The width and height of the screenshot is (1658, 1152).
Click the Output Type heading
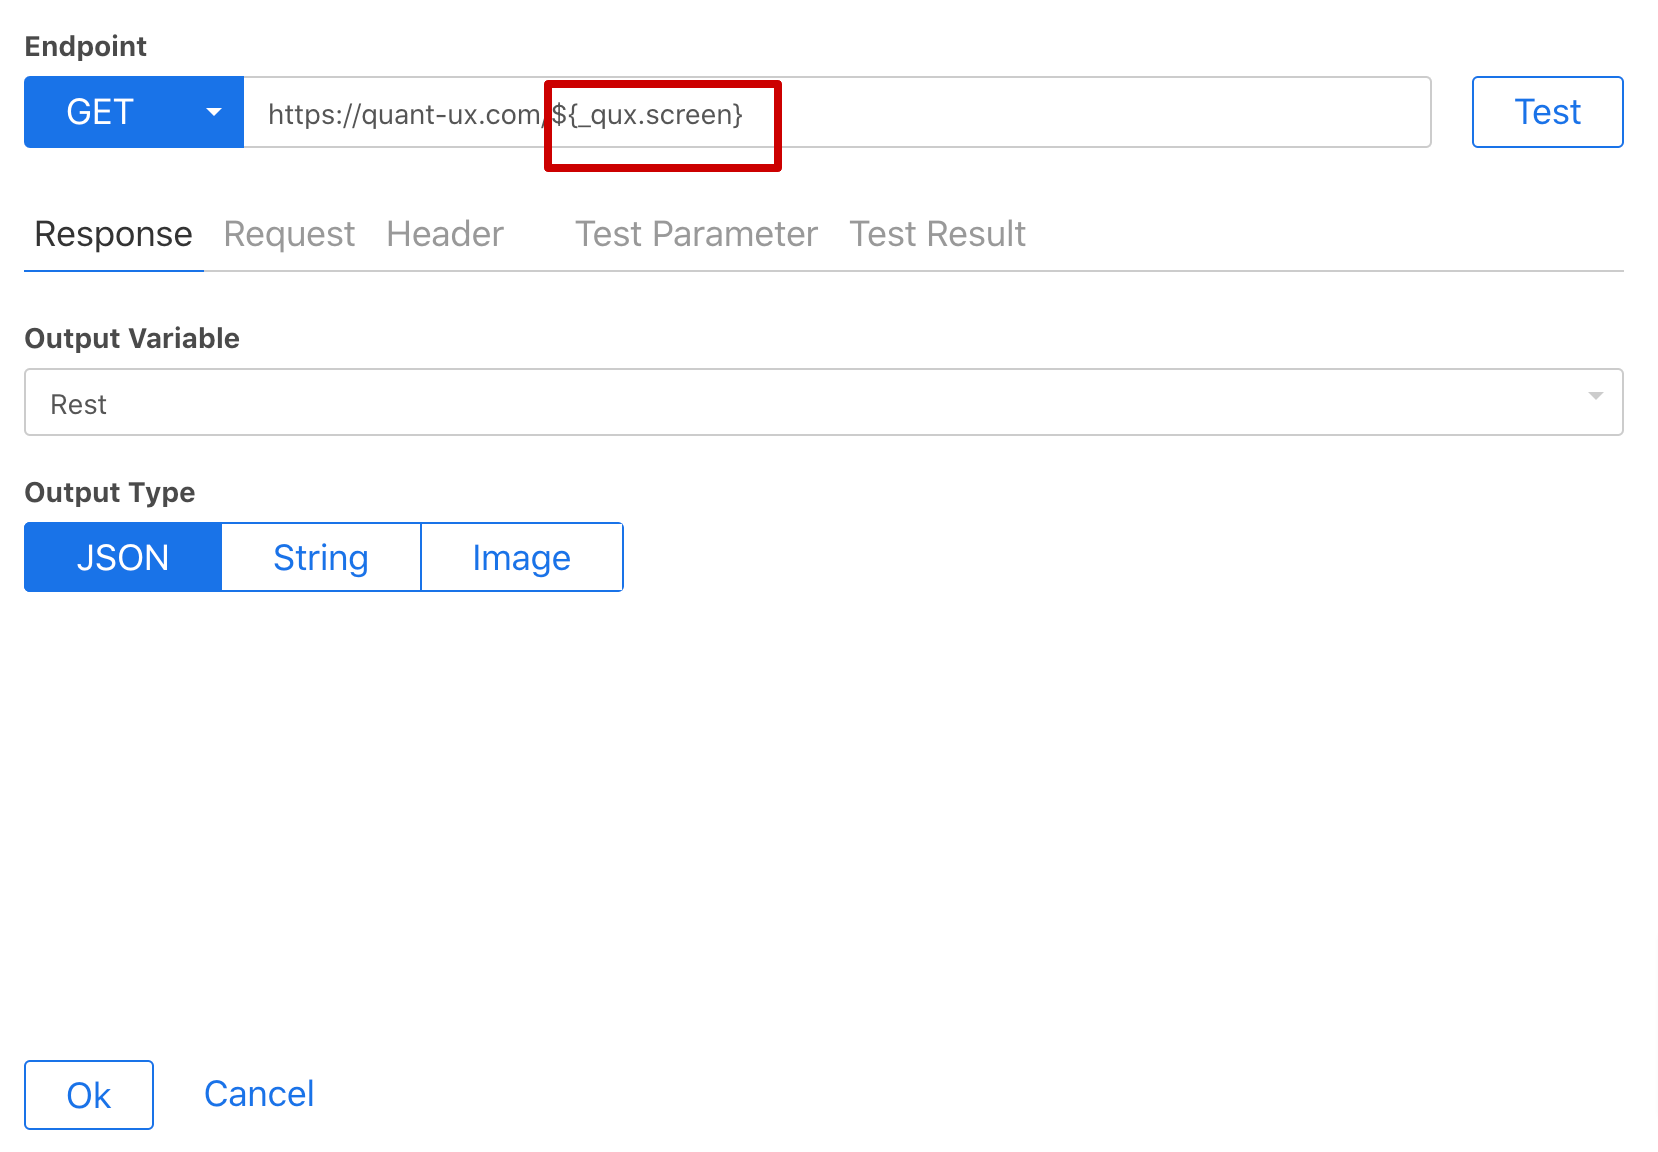pos(109,491)
